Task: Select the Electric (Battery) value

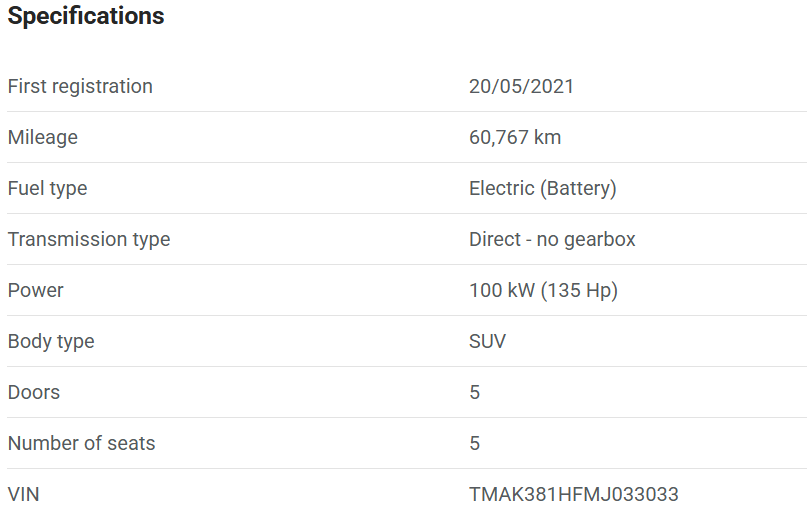Action: [x=542, y=188]
